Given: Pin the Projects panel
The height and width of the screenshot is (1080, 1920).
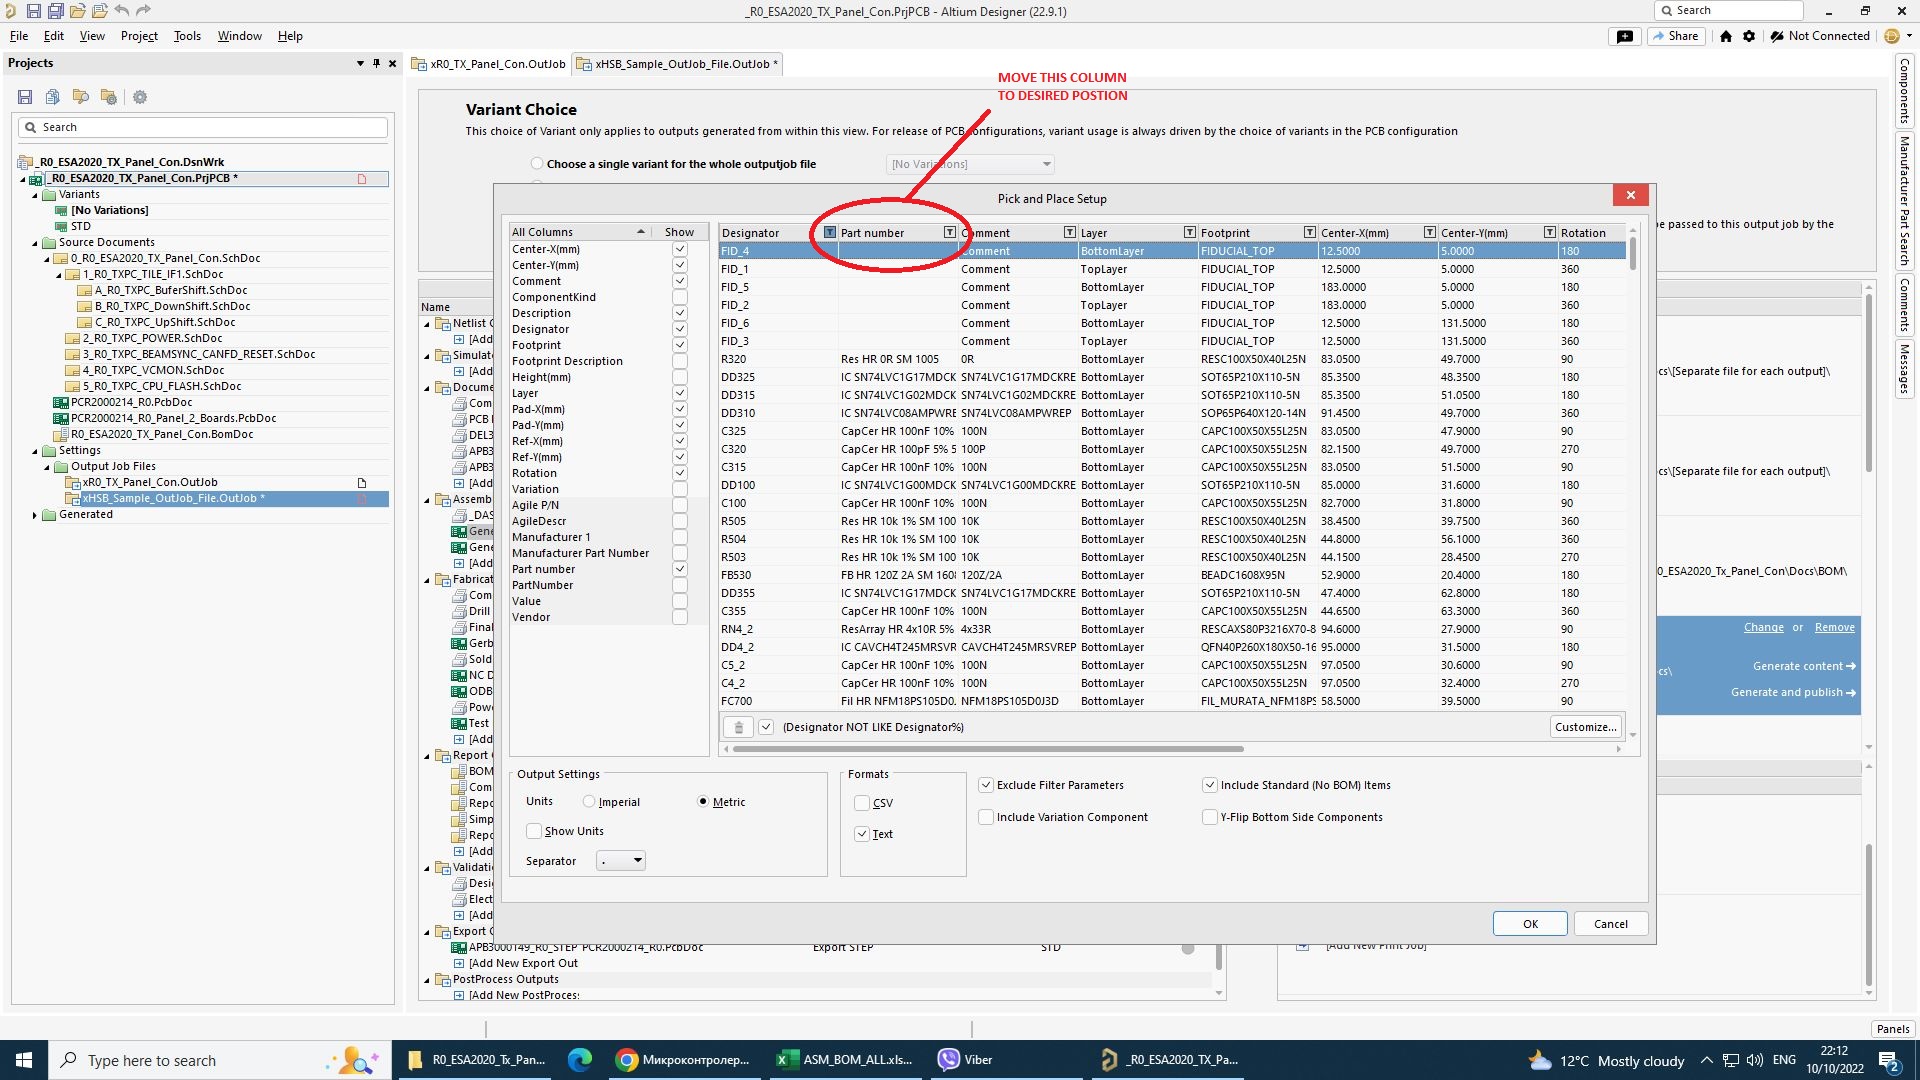Looking at the screenshot, I should [x=377, y=63].
